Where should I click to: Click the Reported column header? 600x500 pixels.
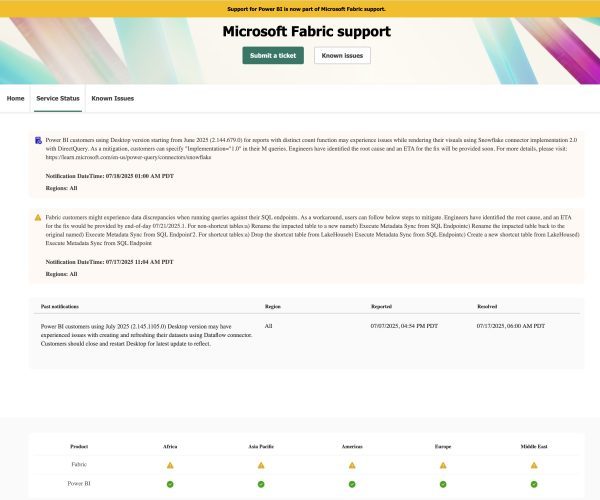pos(381,306)
